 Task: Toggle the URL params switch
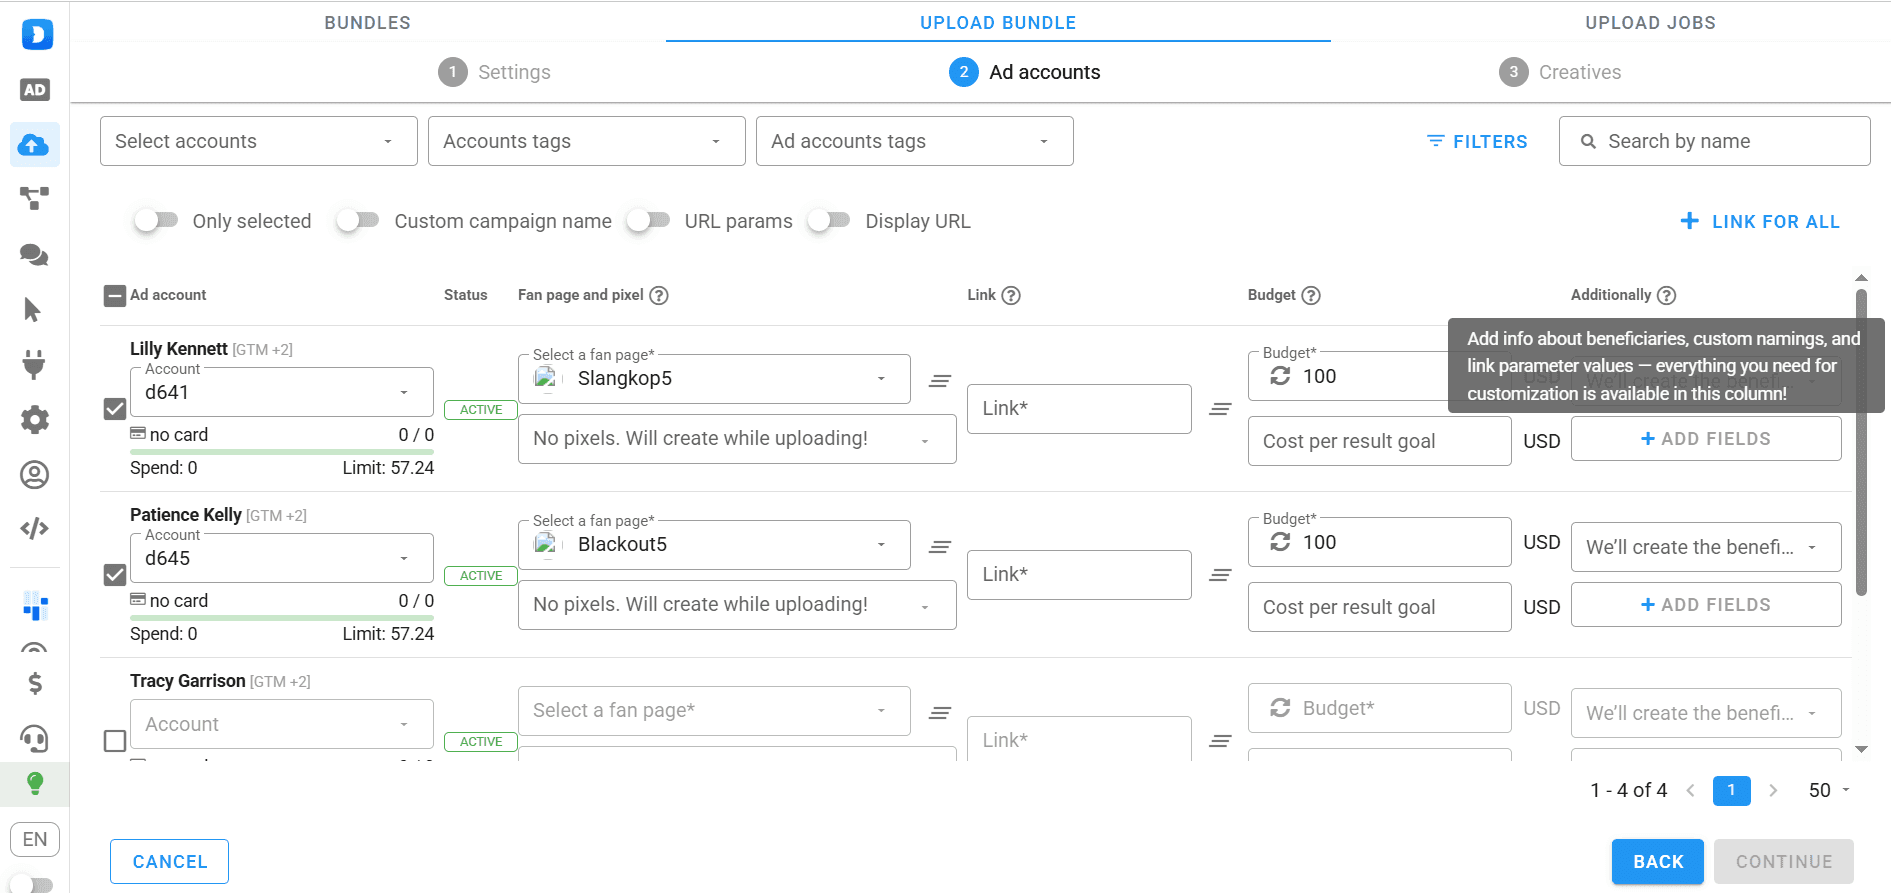pos(648,221)
